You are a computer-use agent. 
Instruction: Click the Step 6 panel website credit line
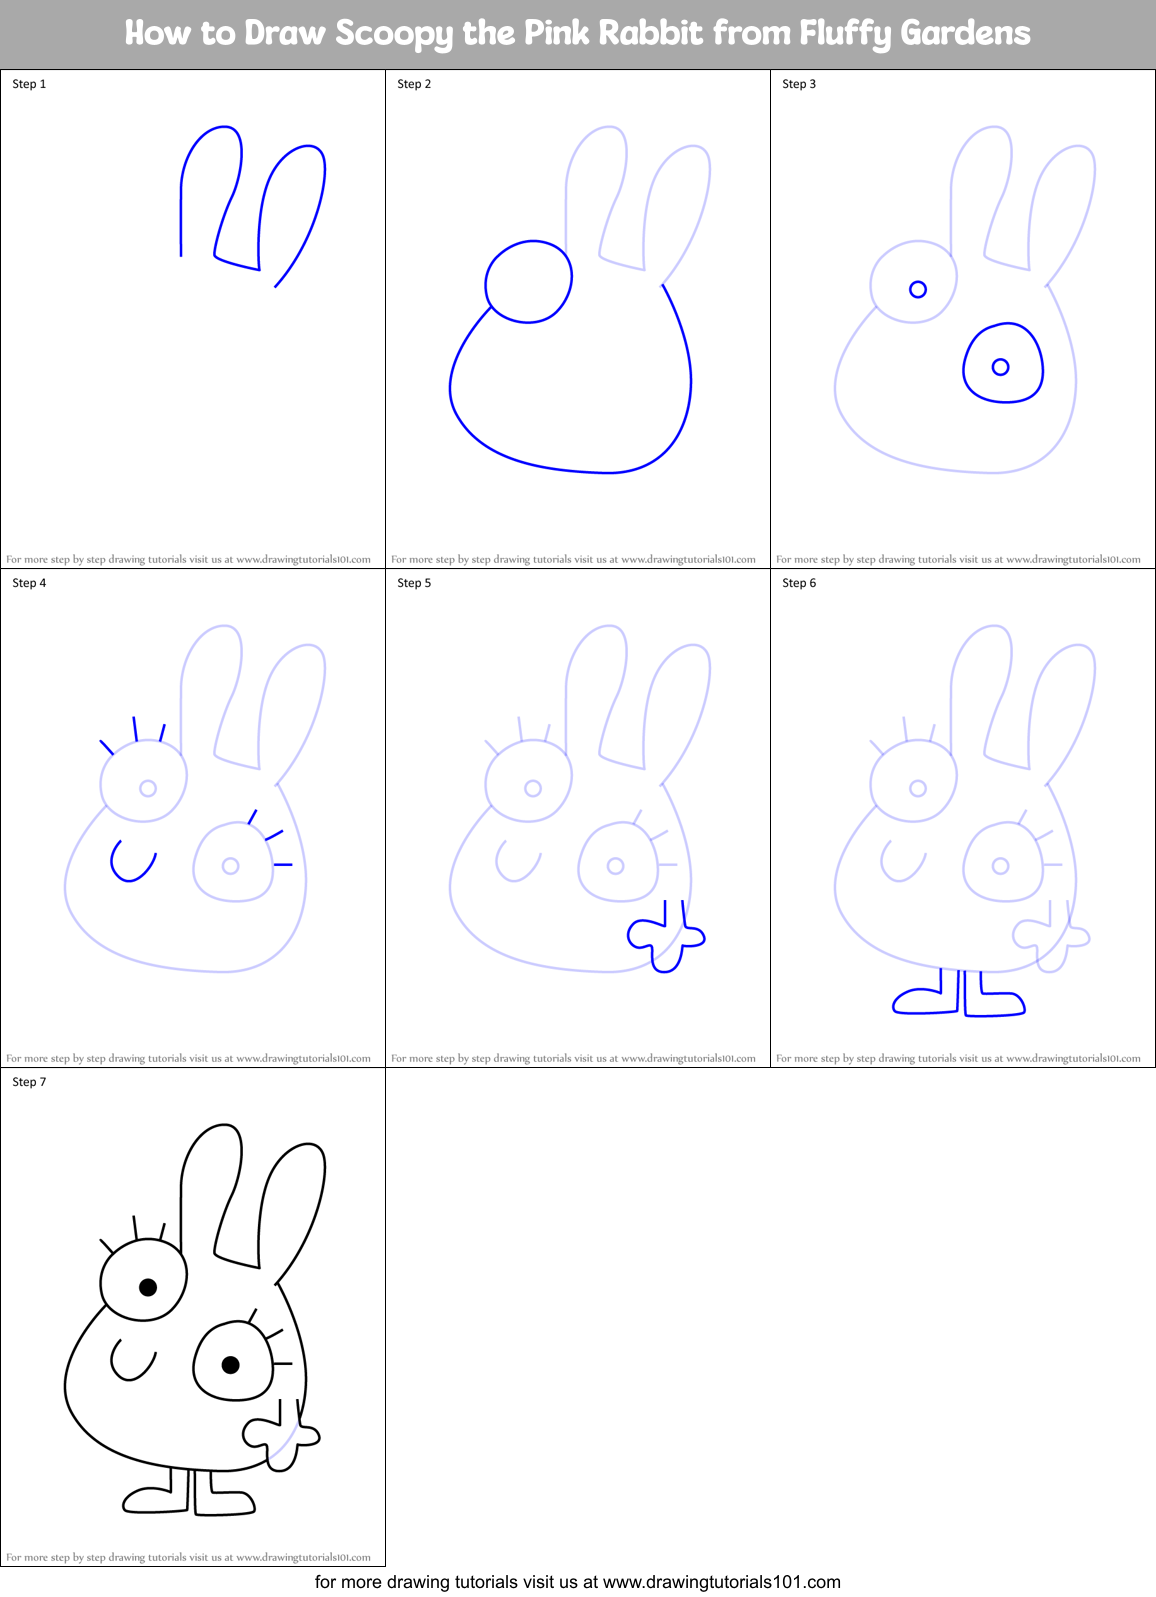coord(958,1058)
